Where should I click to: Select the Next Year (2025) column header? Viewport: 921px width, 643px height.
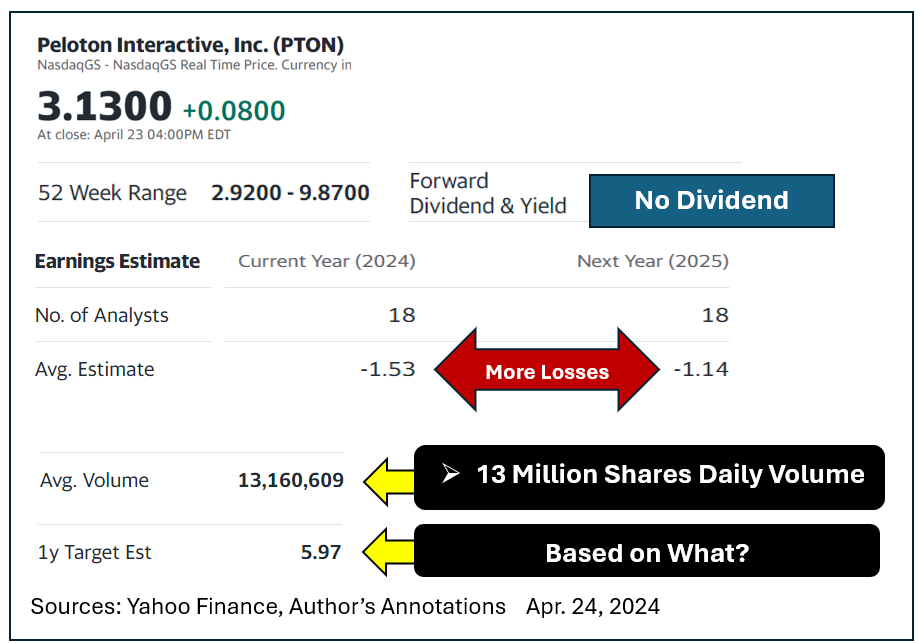tap(653, 261)
